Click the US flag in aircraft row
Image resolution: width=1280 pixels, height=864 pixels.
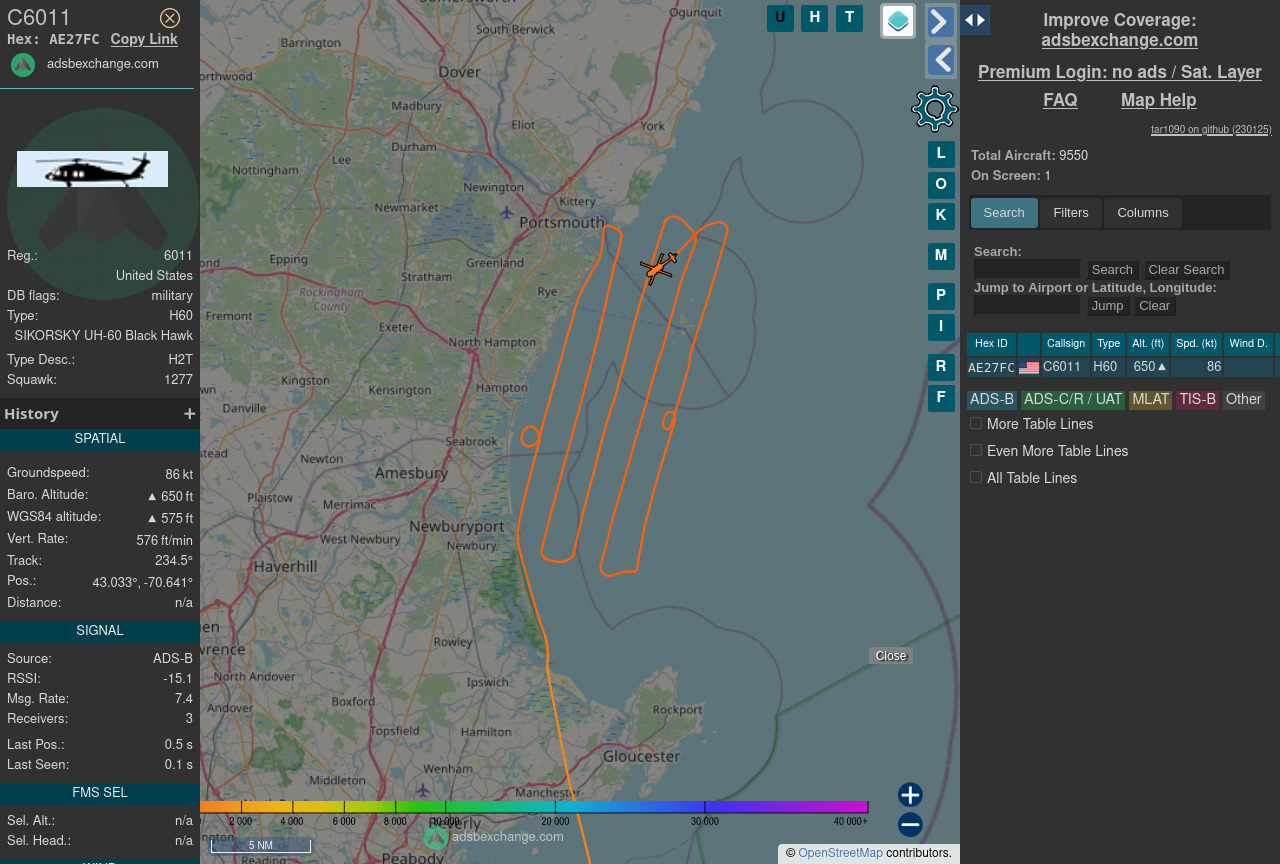click(1029, 368)
